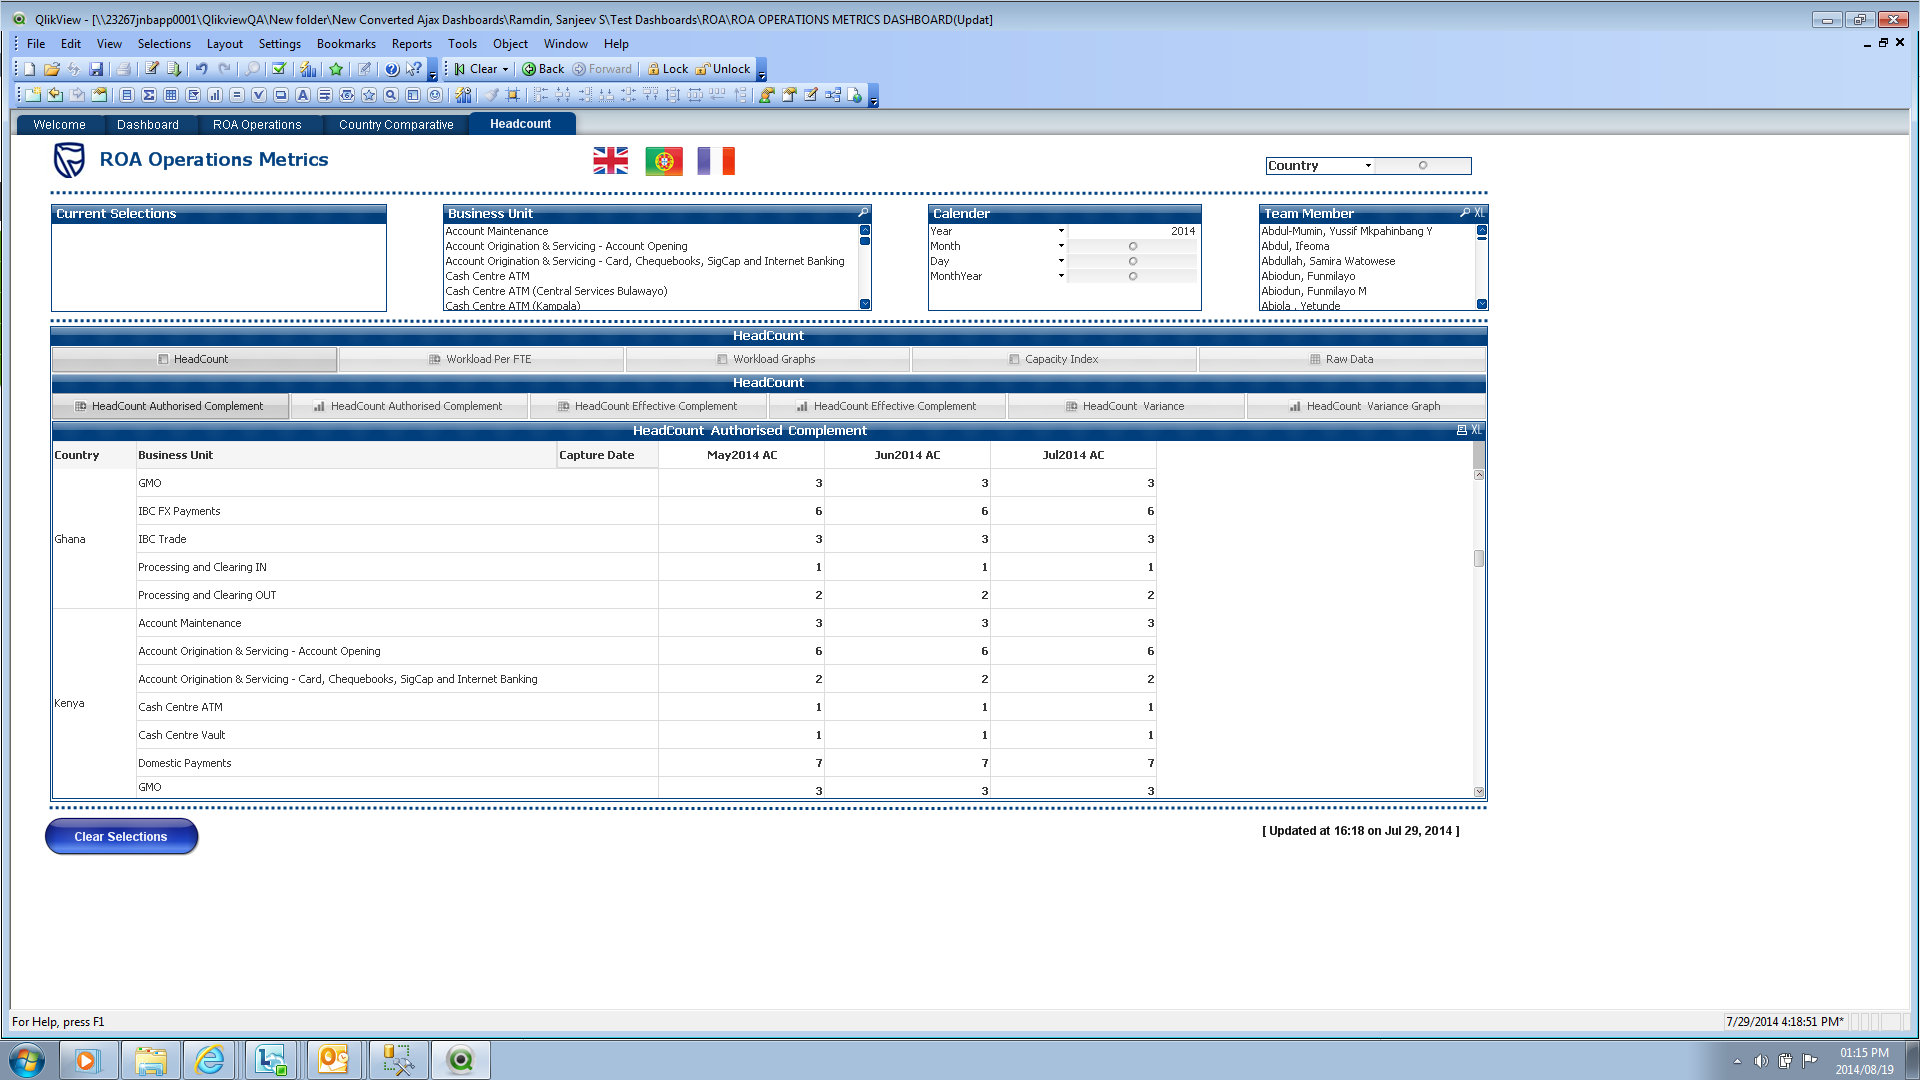Screen dimensions: 1920x1080
Task: Switch to the Country Comparative sheet tab
Action: (x=396, y=125)
